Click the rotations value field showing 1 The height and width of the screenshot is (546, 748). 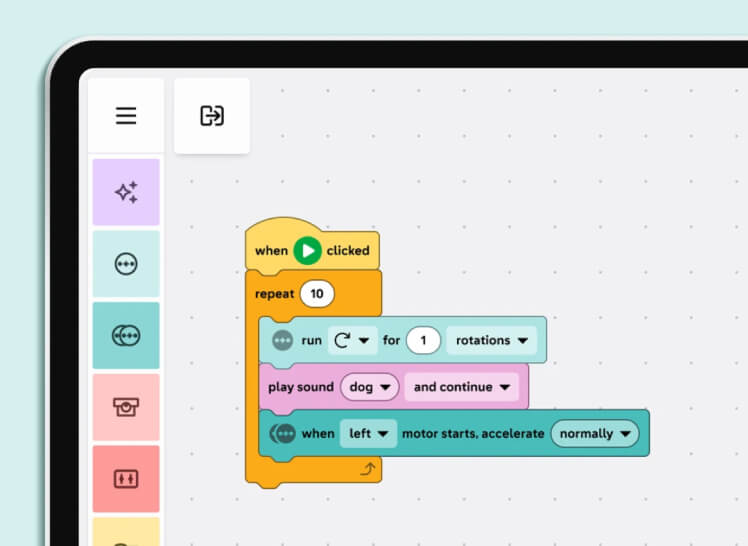click(x=423, y=340)
